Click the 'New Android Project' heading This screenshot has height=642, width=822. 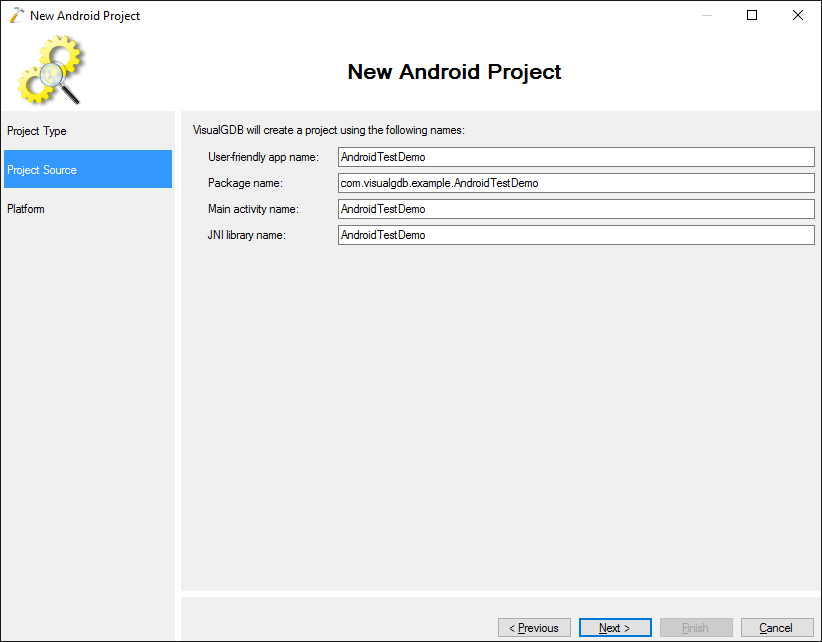click(x=454, y=71)
